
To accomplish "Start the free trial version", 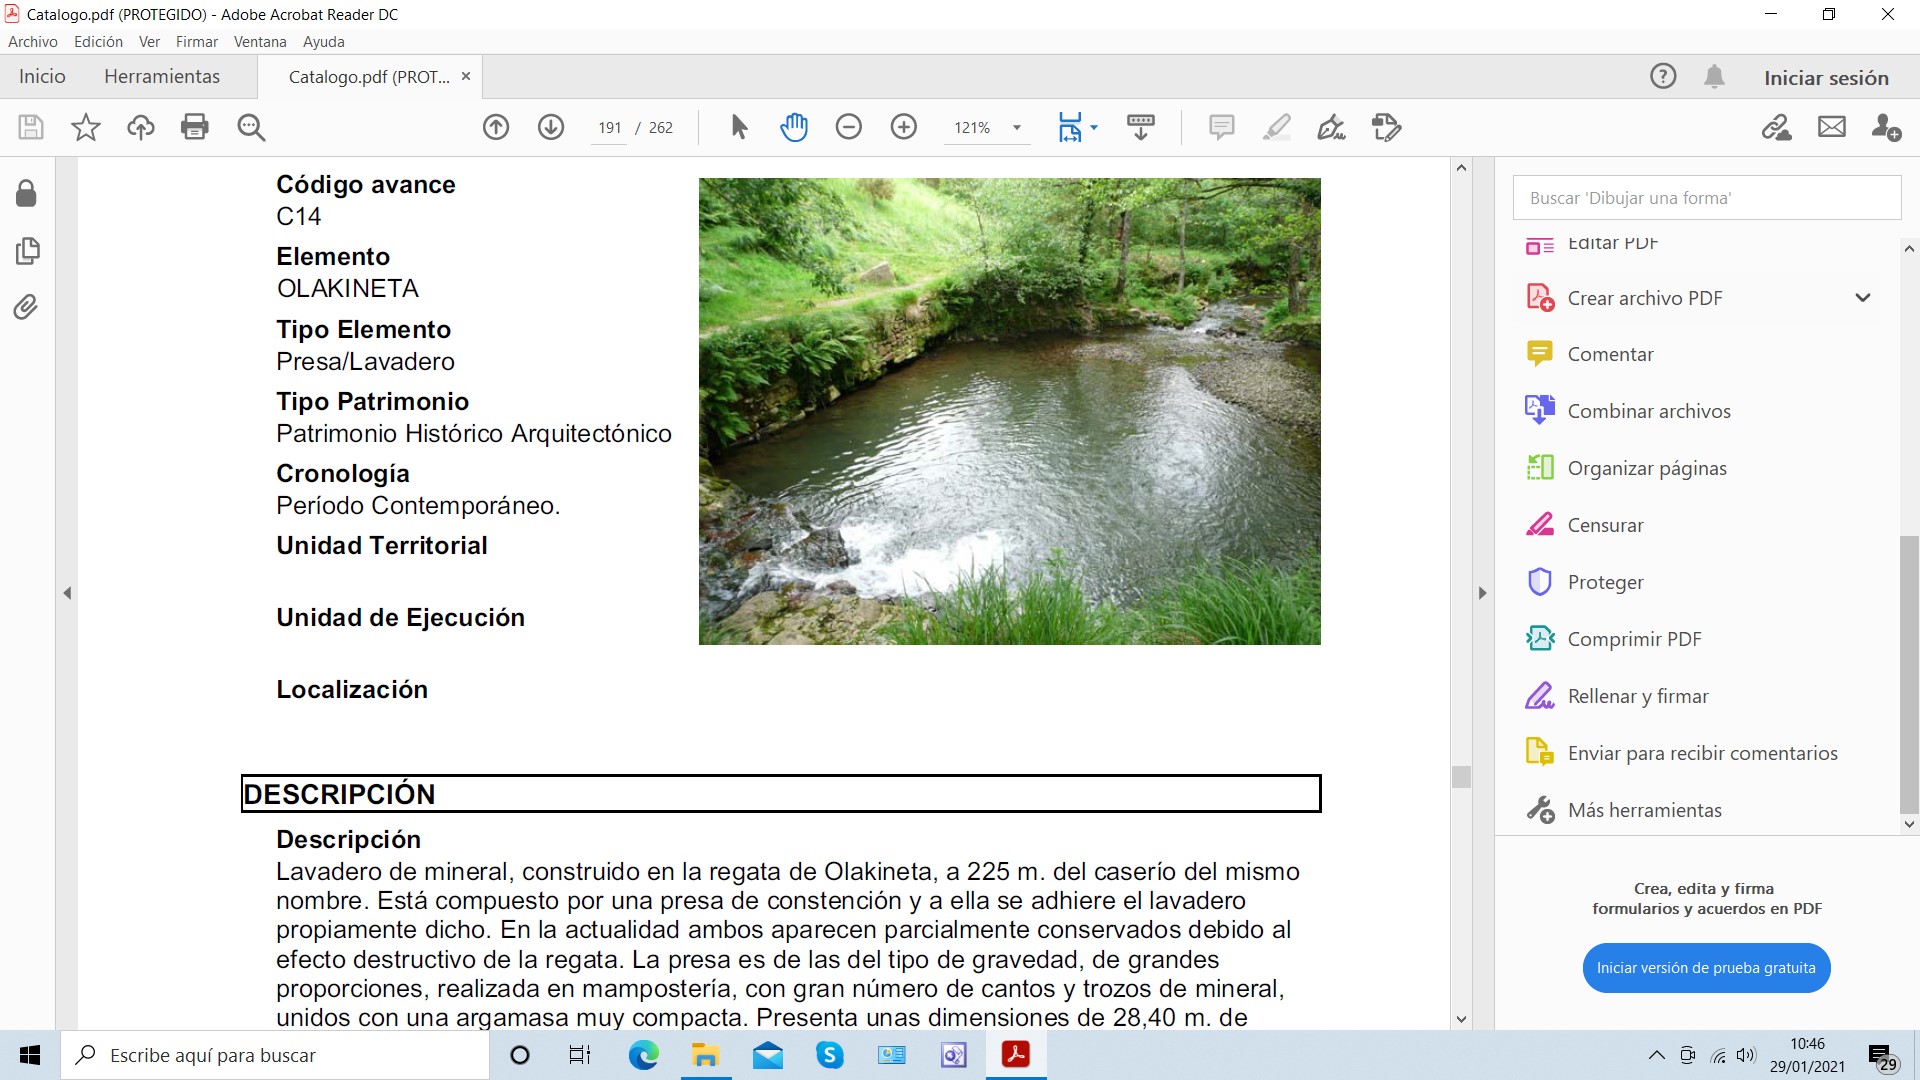I will click(1706, 968).
